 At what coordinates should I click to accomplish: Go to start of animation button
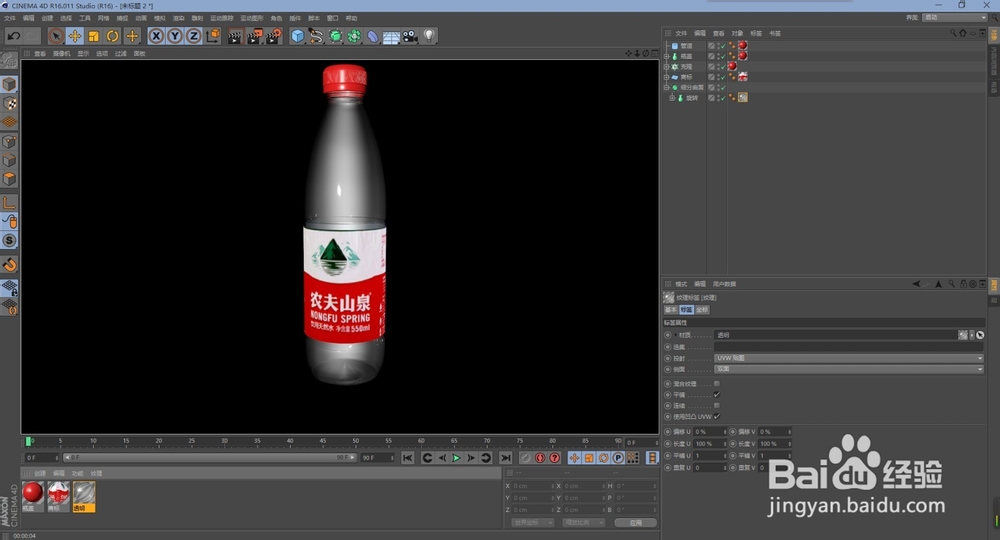(x=408, y=458)
